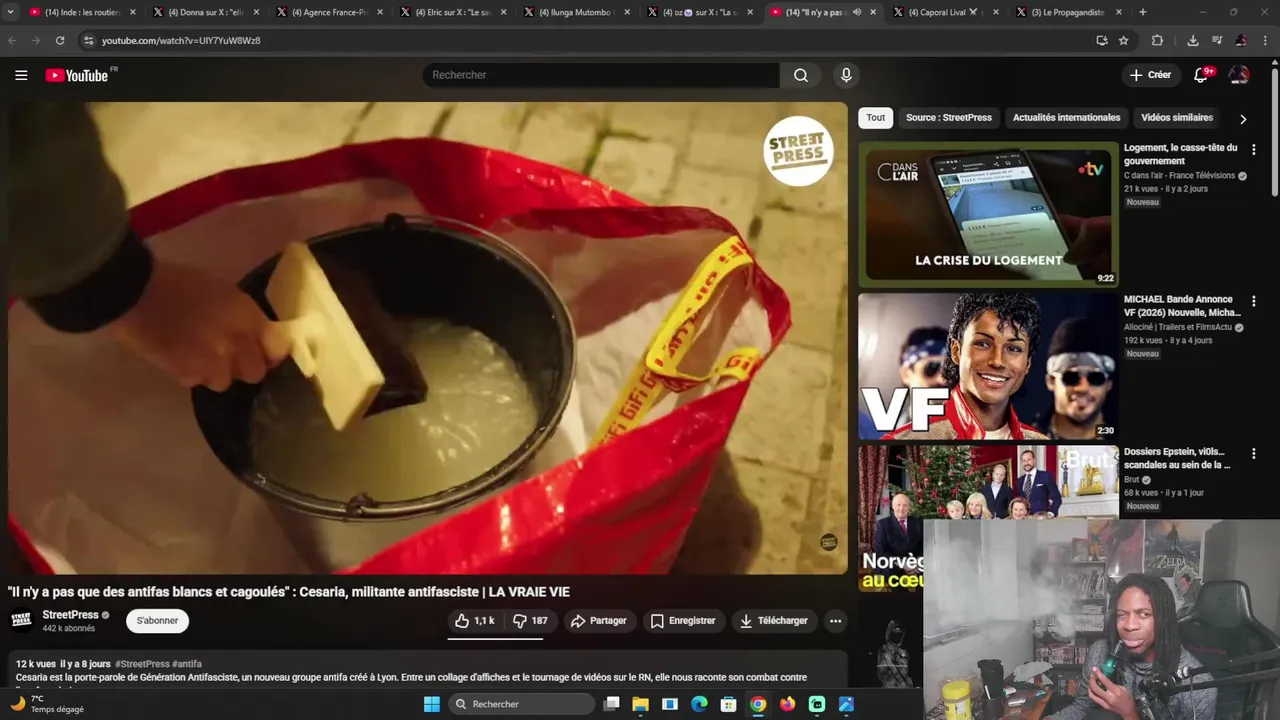
Task: Like the video with thumbs up
Action: 475,621
